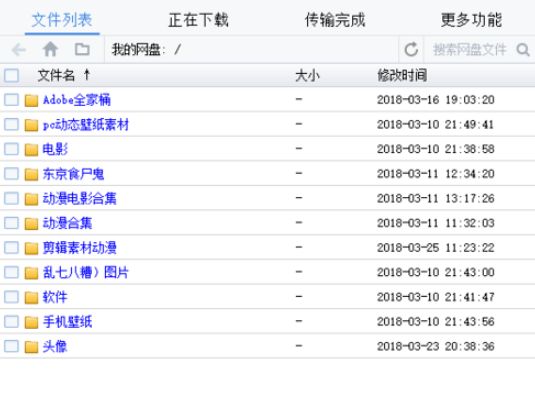The image size is (535, 399).
Task: Open the 东京食尸鬼 folder link
Action: pos(73,174)
